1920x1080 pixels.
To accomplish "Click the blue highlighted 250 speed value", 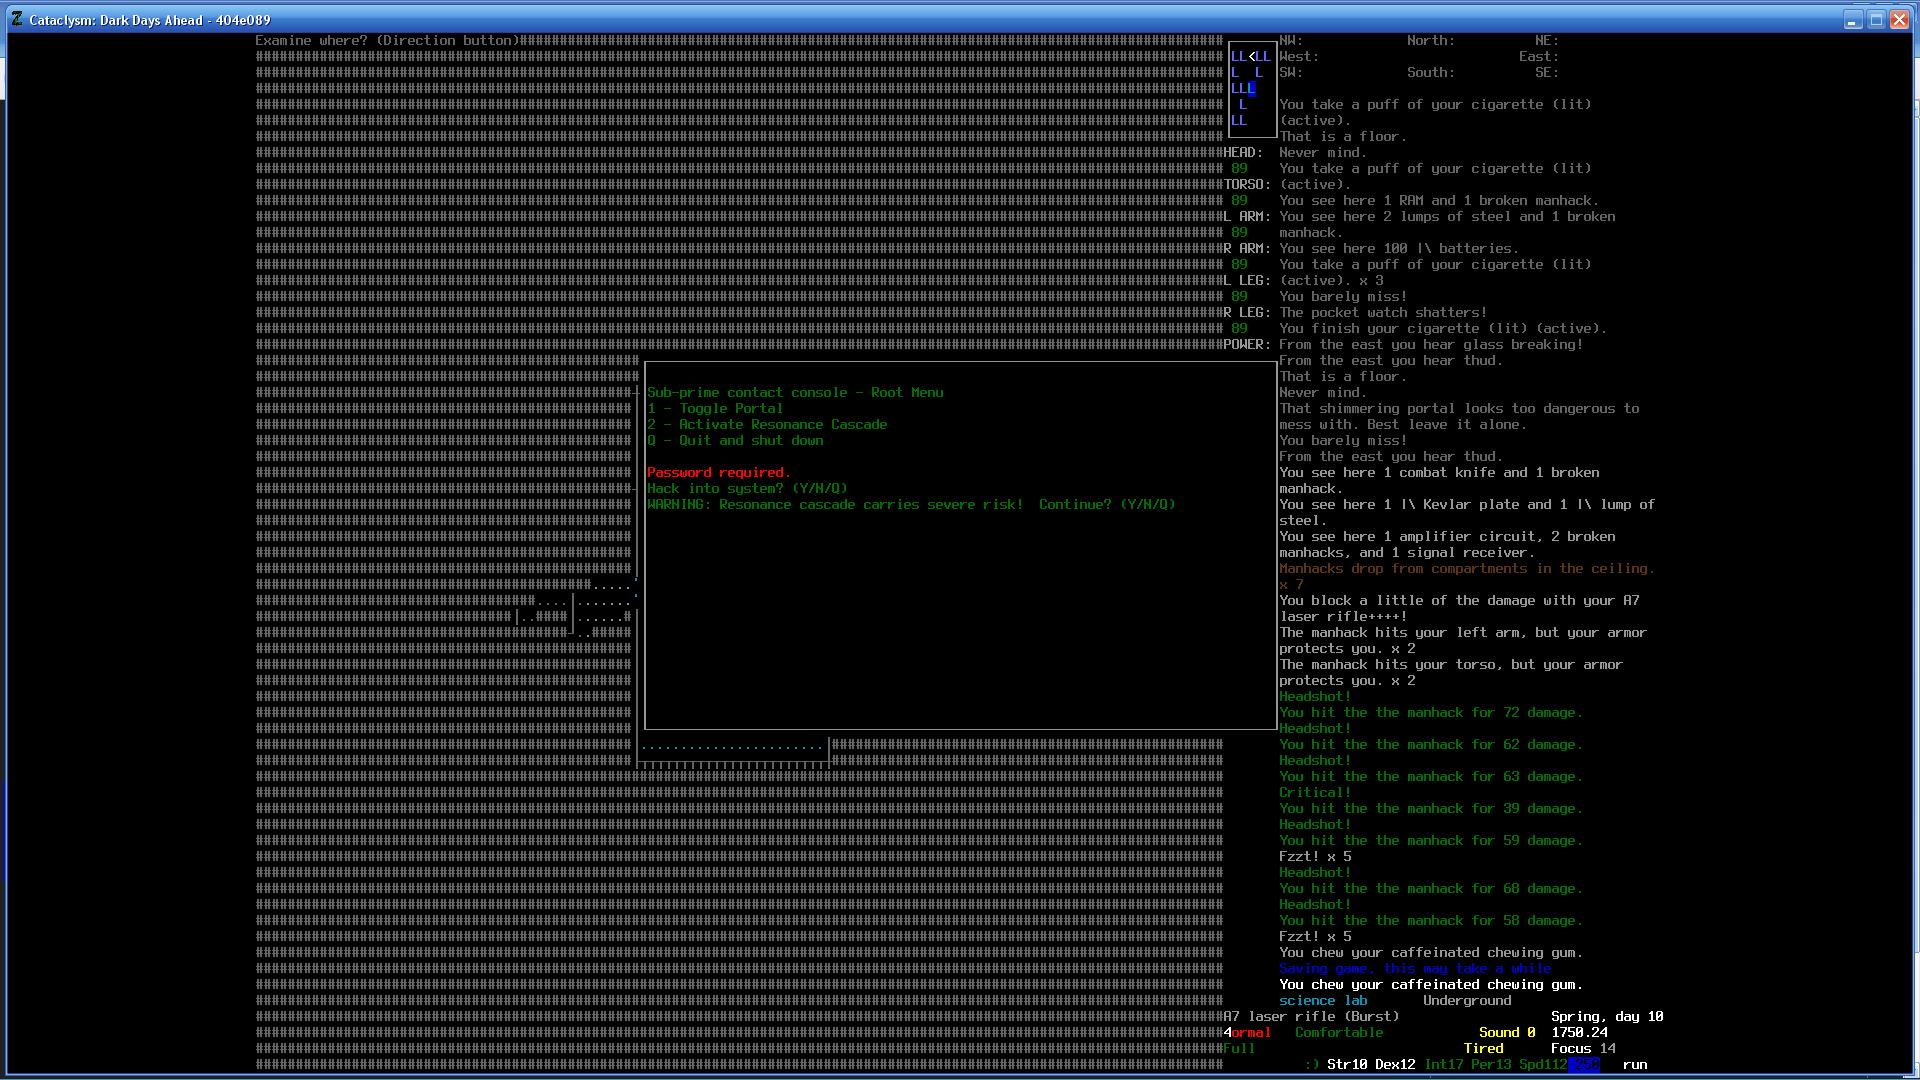I will [x=1583, y=1065].
